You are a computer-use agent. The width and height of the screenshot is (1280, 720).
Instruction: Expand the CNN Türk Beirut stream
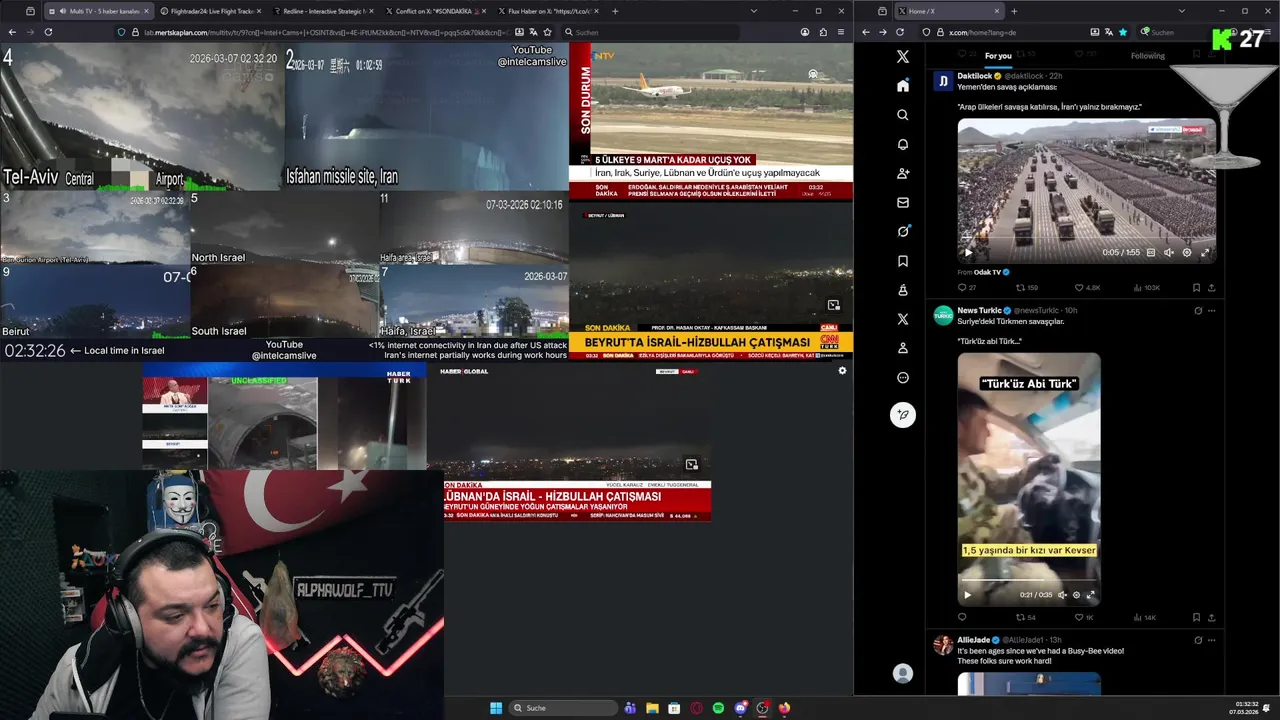tap(833, 305)
